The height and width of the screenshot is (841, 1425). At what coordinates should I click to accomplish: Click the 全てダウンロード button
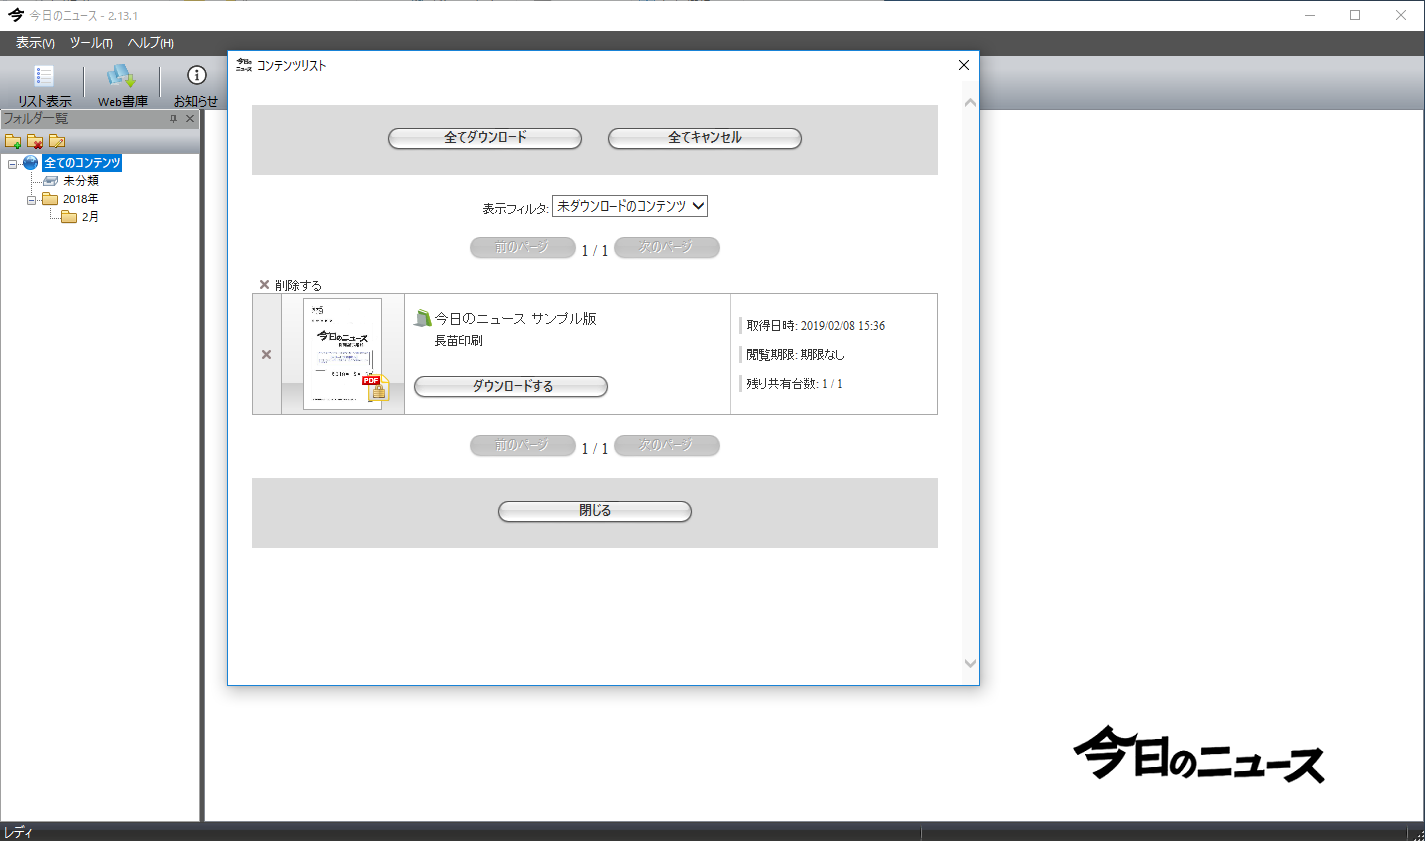[x=485, y=138]
